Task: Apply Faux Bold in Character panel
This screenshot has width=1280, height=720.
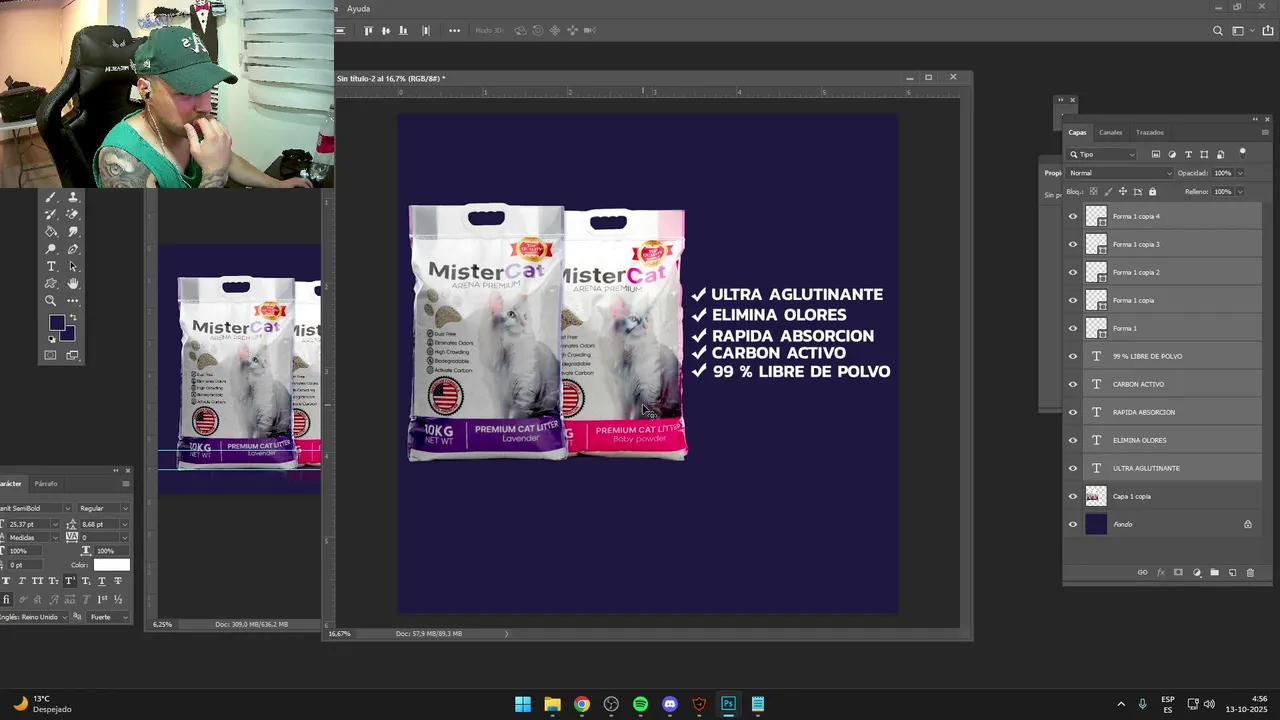Action: tap(6, 581)
